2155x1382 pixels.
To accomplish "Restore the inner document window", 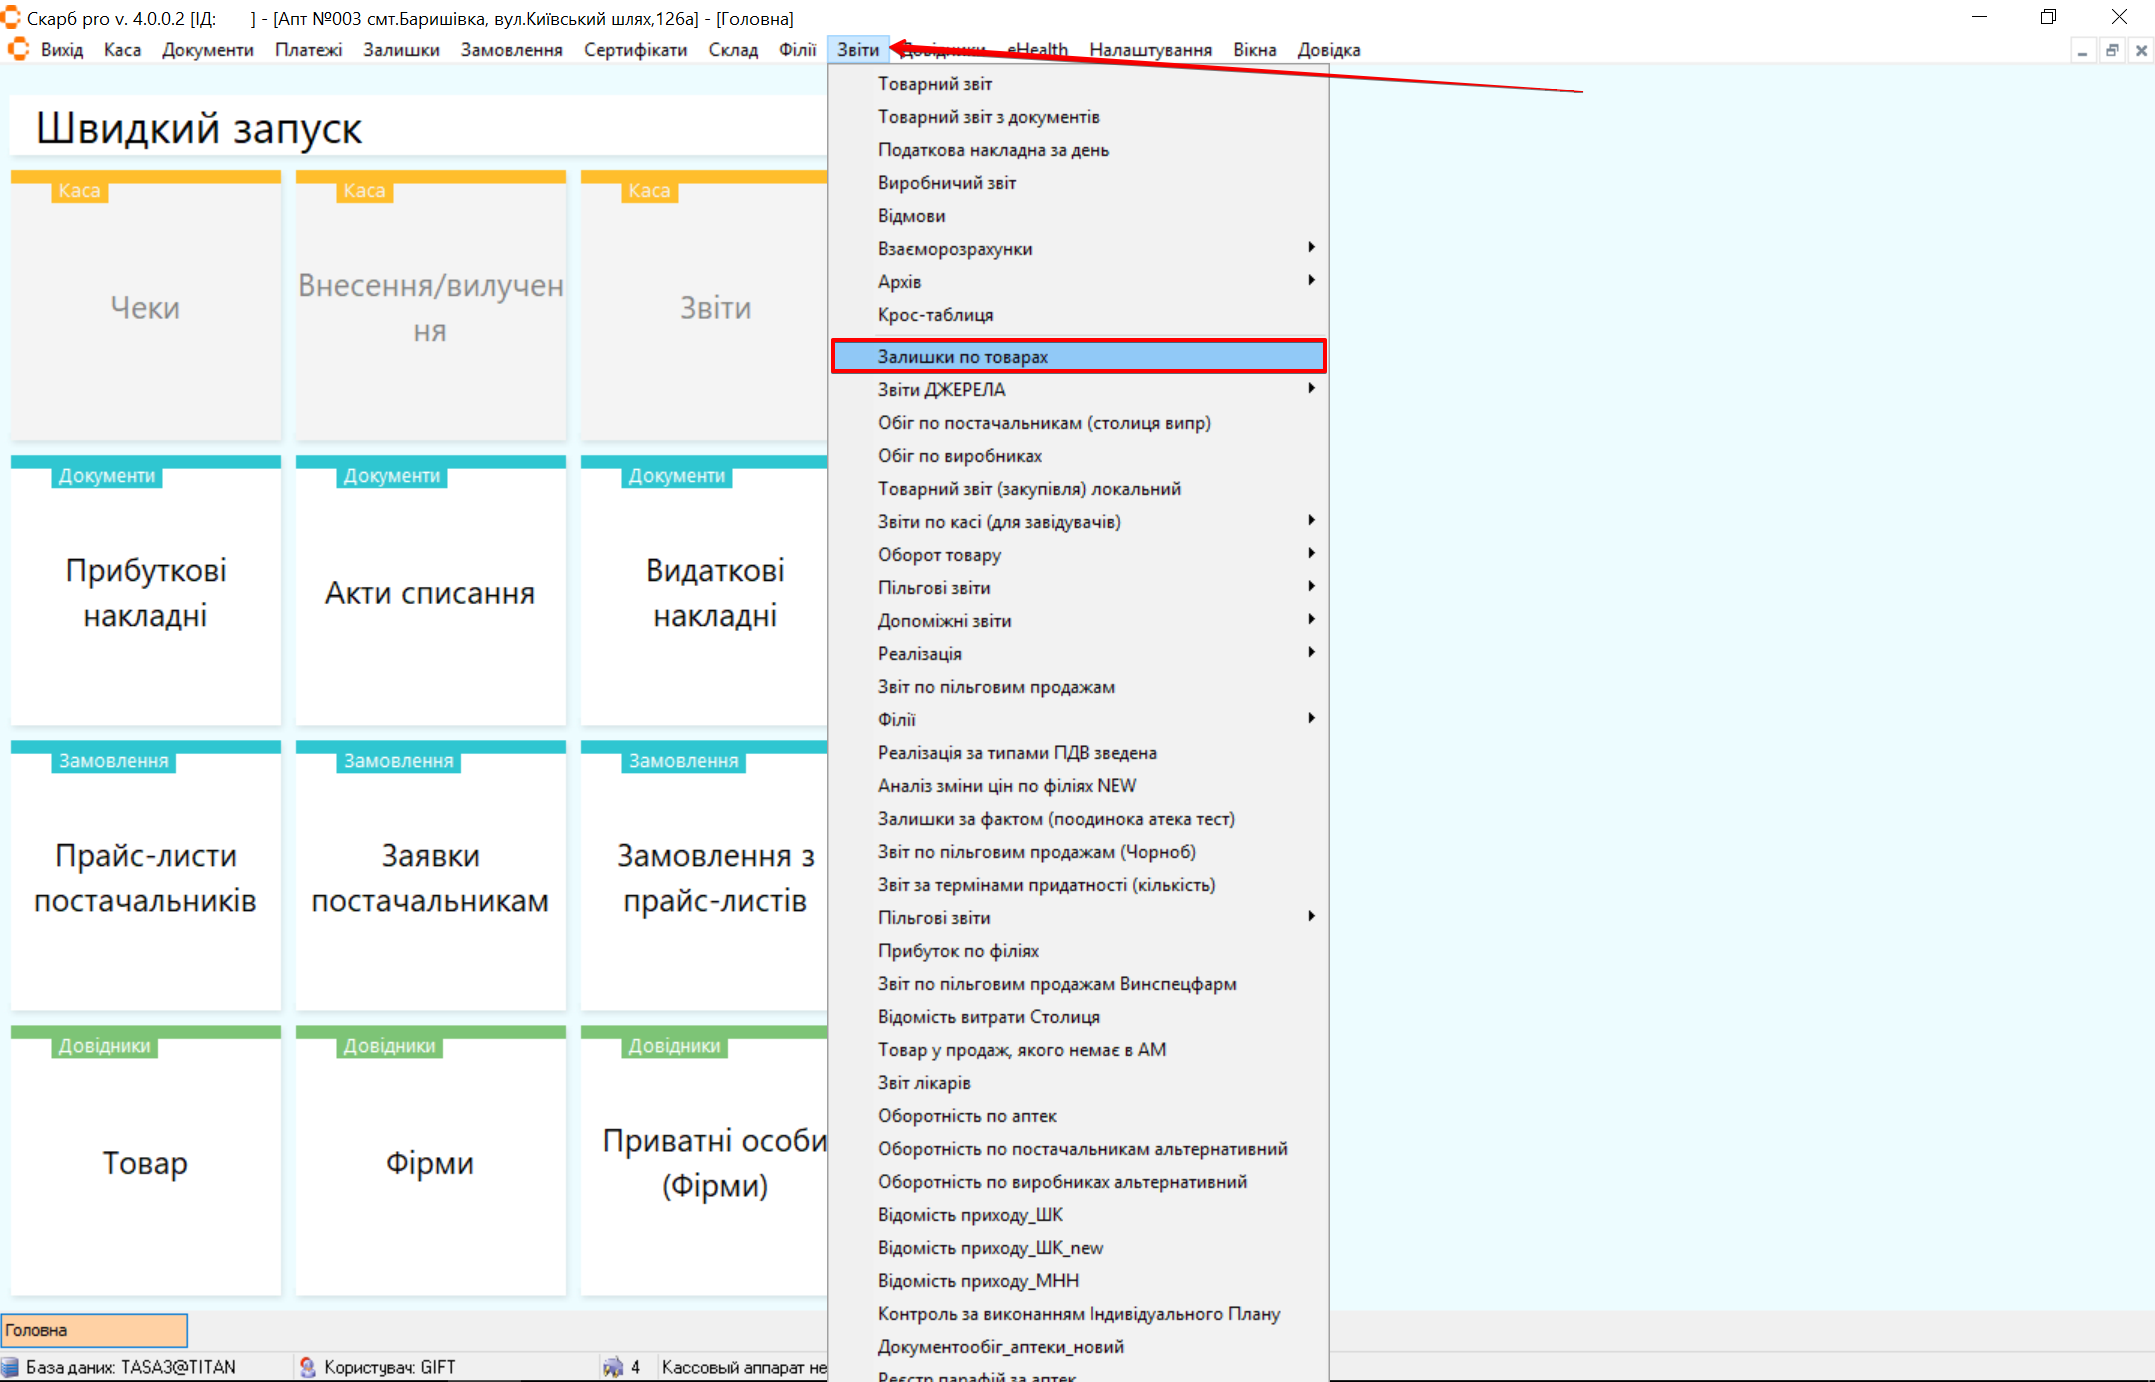I will click(2111, 50).
